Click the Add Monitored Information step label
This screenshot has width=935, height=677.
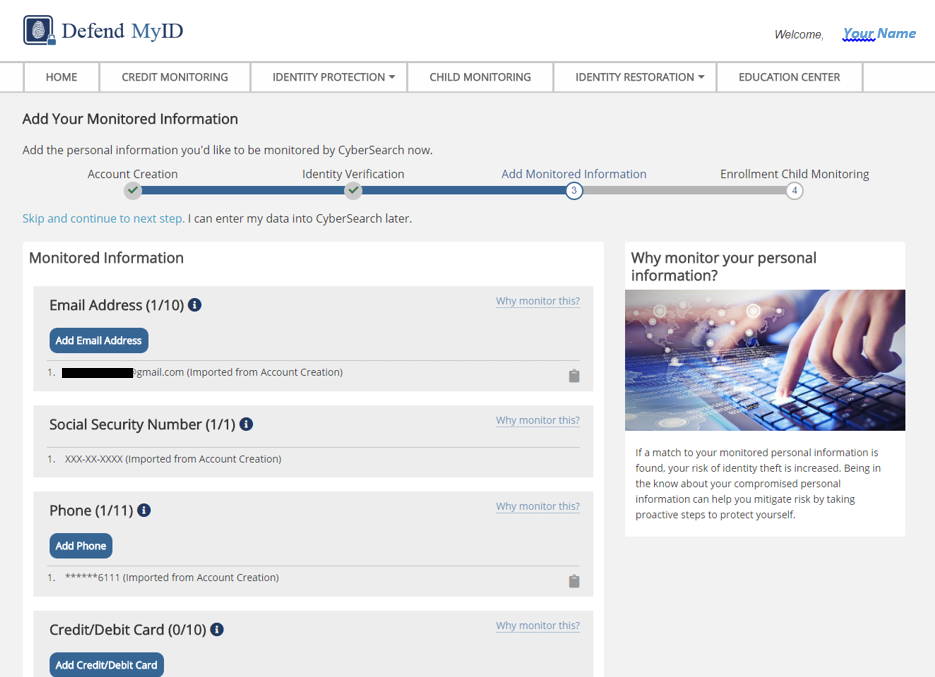(x=574, y=174)
